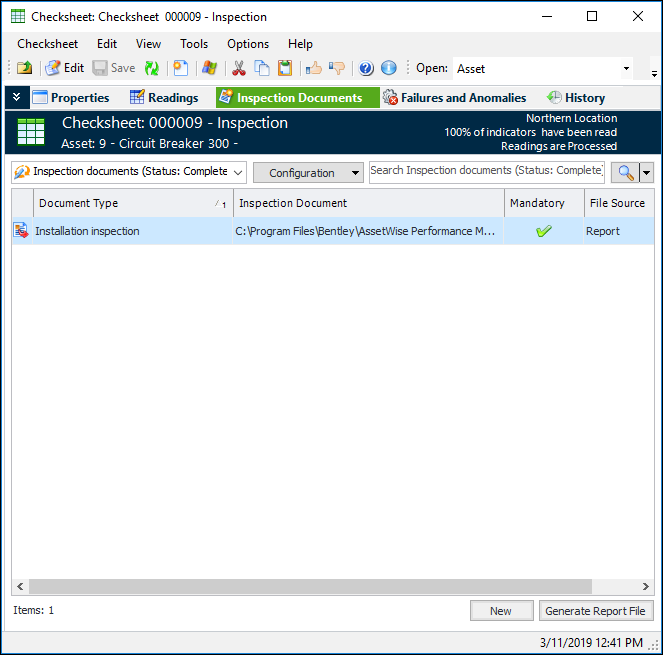The image size is (663, 655).
Task: Open the Tools menu
Action: pyautogui.click(x=194, y=44)
